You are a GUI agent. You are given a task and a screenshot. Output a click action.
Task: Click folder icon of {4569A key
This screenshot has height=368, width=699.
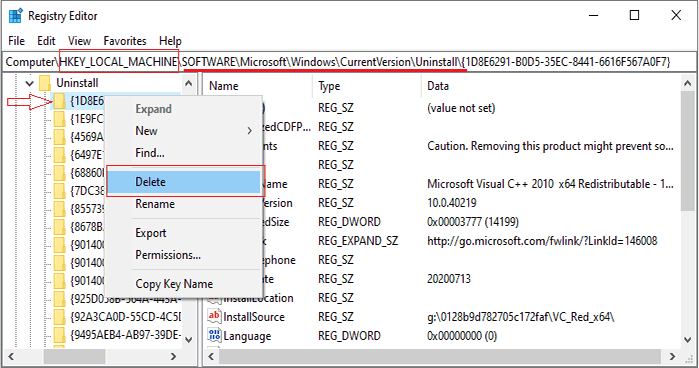tap(59, 136)
